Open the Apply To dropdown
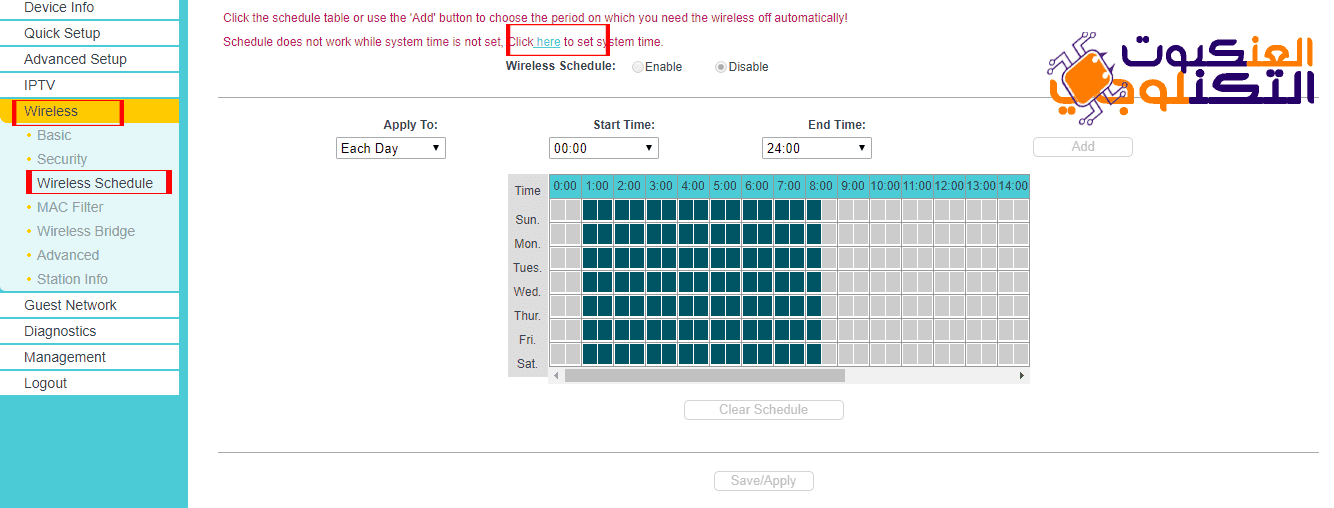The image size is (1334, 508). tap(391, 148)
